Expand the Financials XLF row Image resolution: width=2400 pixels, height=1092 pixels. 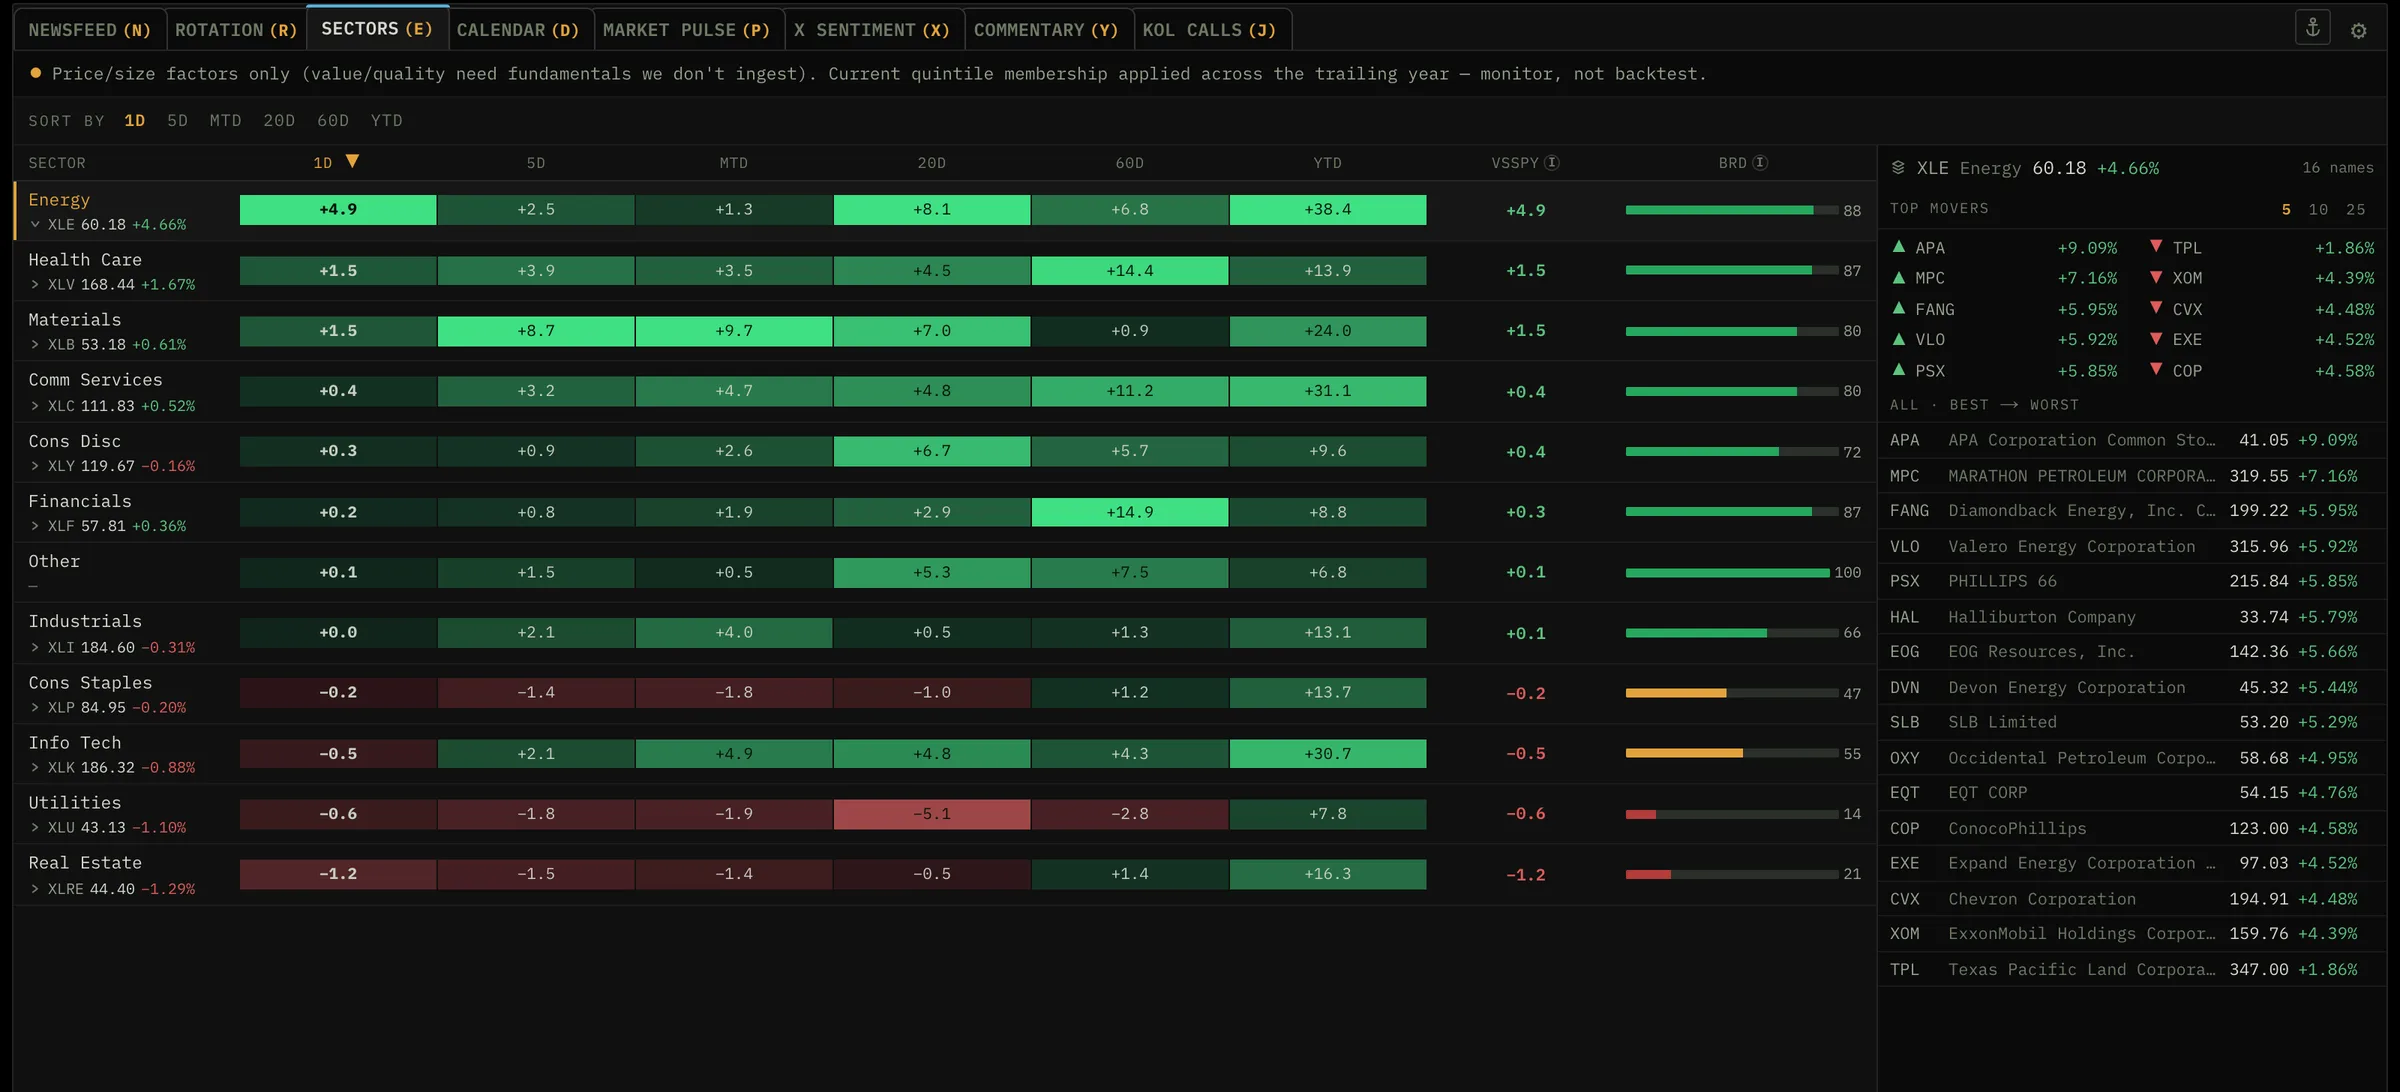click(35, 526)
